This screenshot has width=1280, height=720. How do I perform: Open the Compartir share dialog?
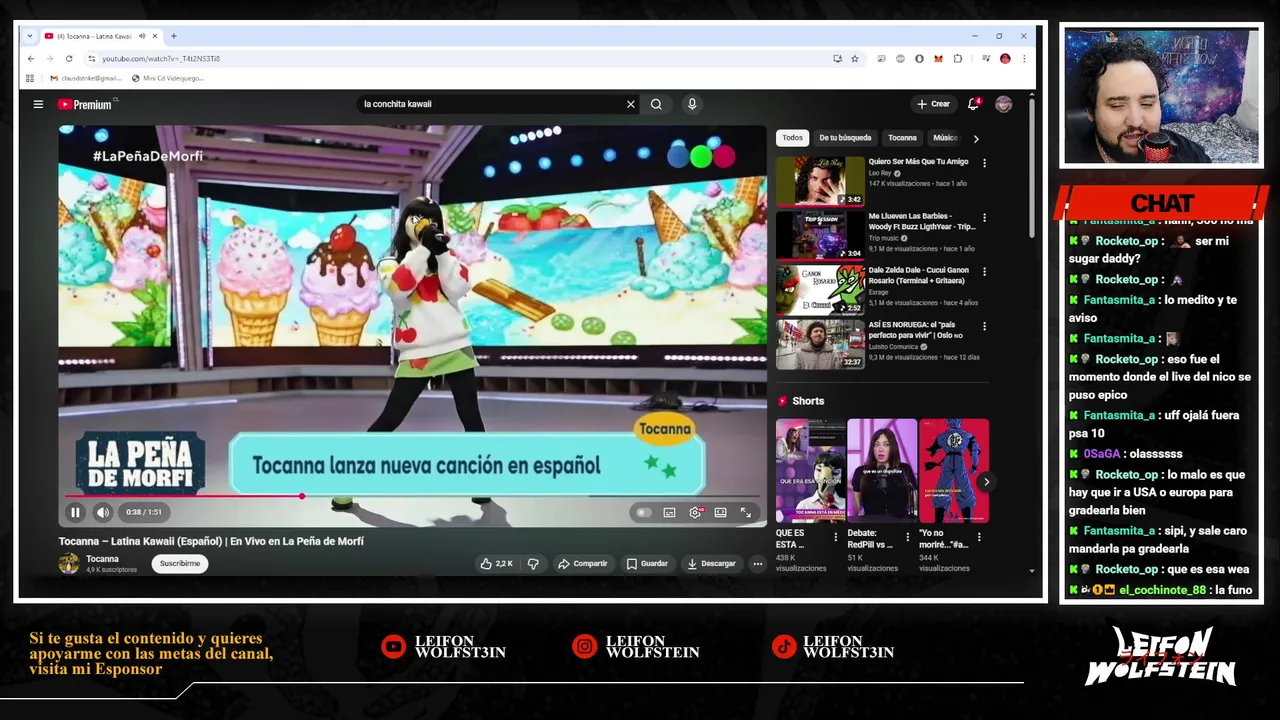[583, 564]
